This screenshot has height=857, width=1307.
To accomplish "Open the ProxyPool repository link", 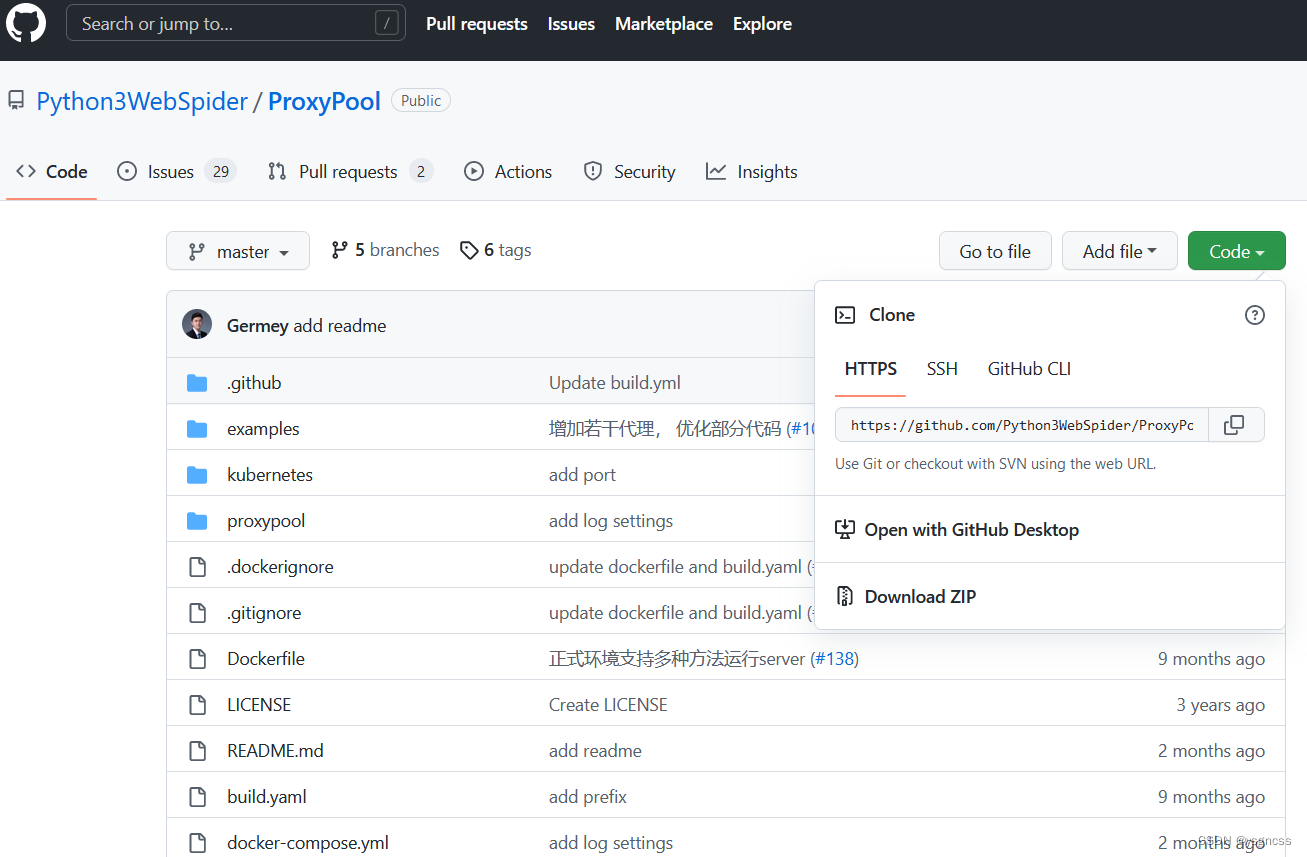I will click(324, 101).
